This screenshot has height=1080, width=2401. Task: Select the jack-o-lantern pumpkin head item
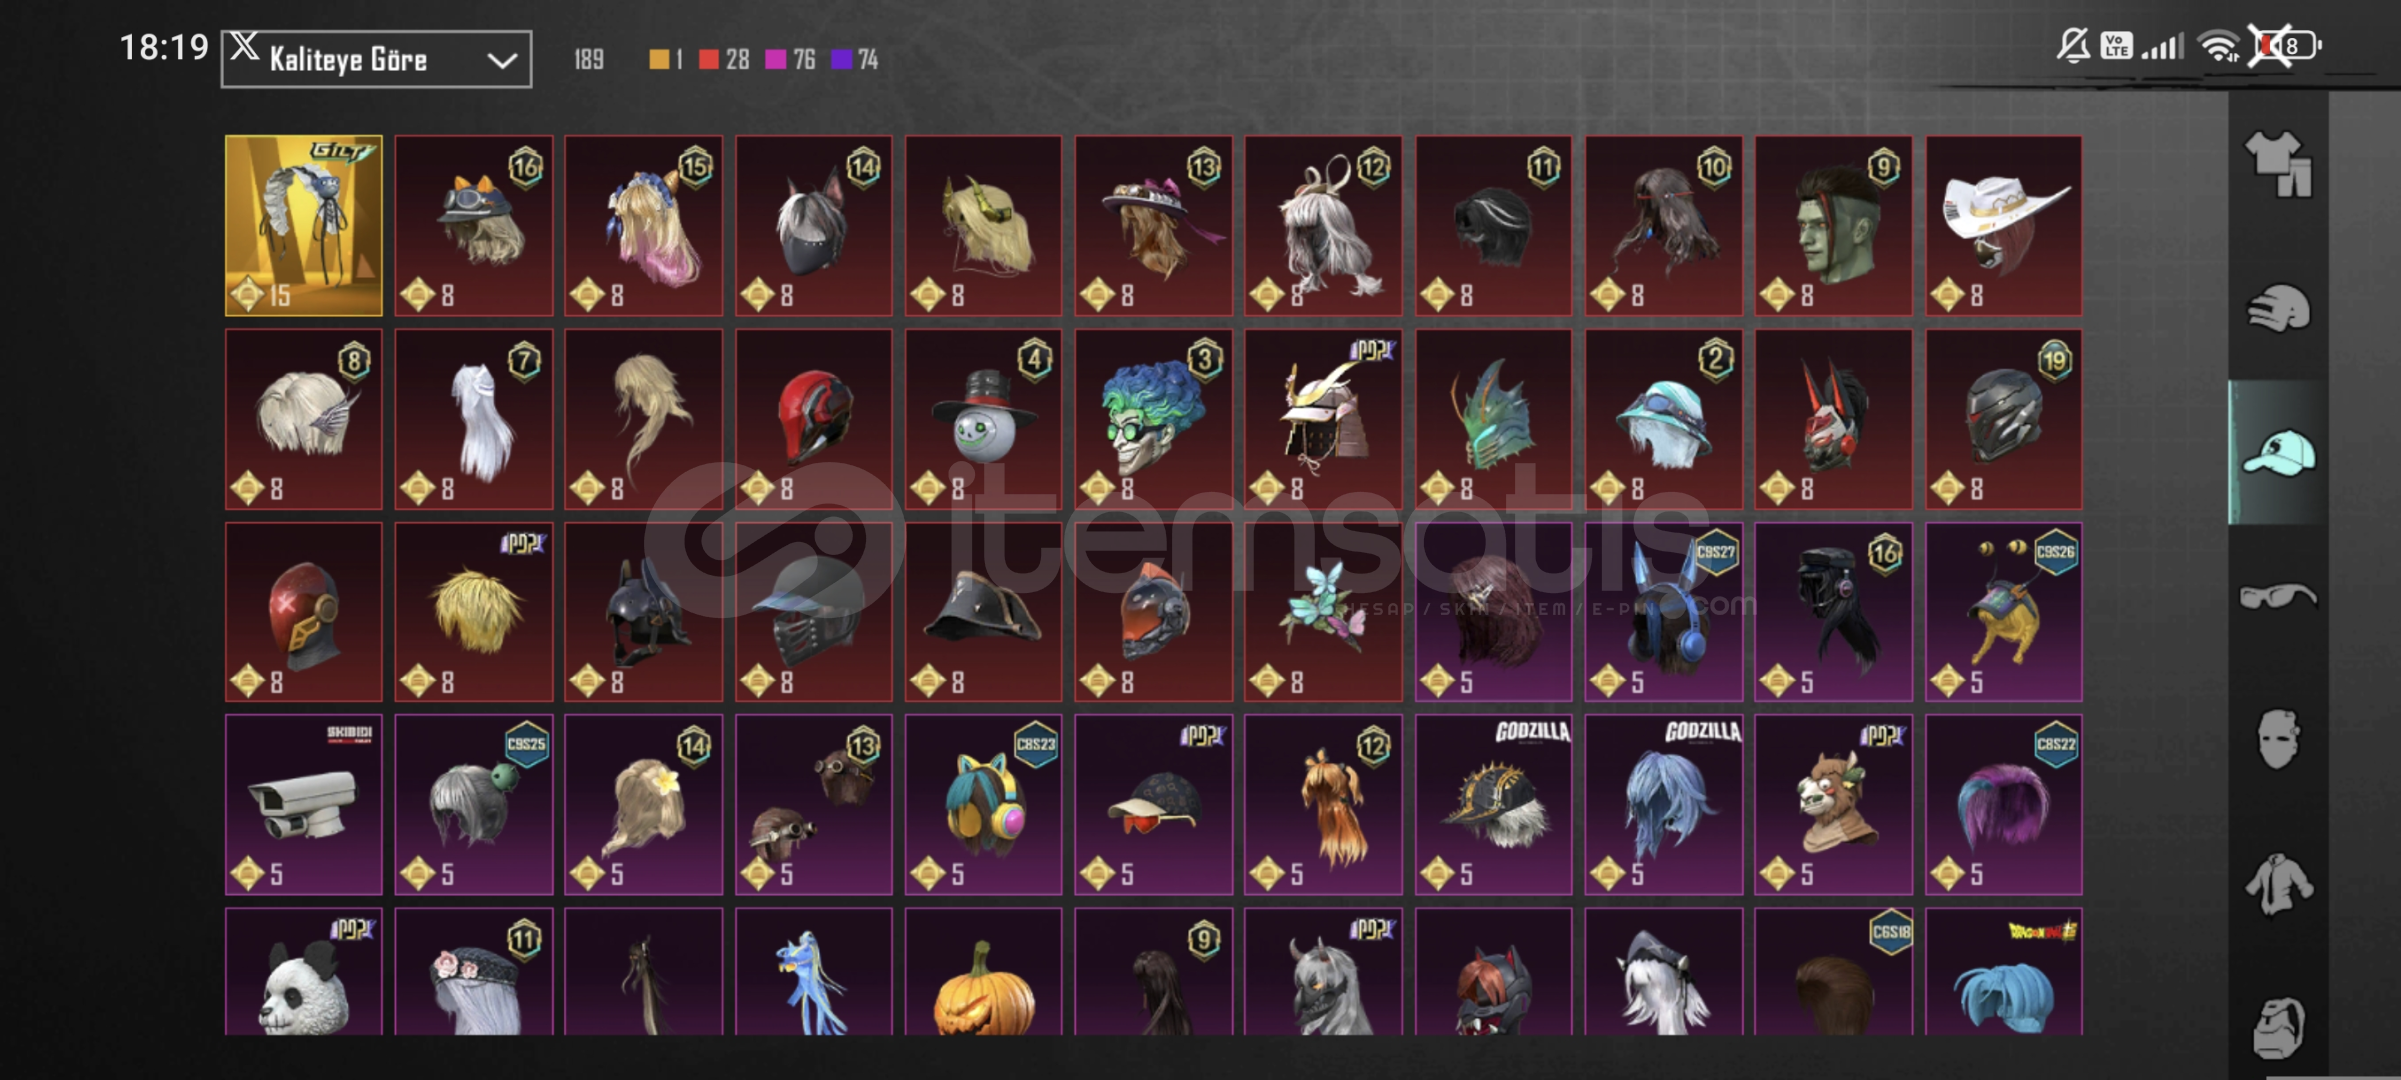[x=983, y=972]
